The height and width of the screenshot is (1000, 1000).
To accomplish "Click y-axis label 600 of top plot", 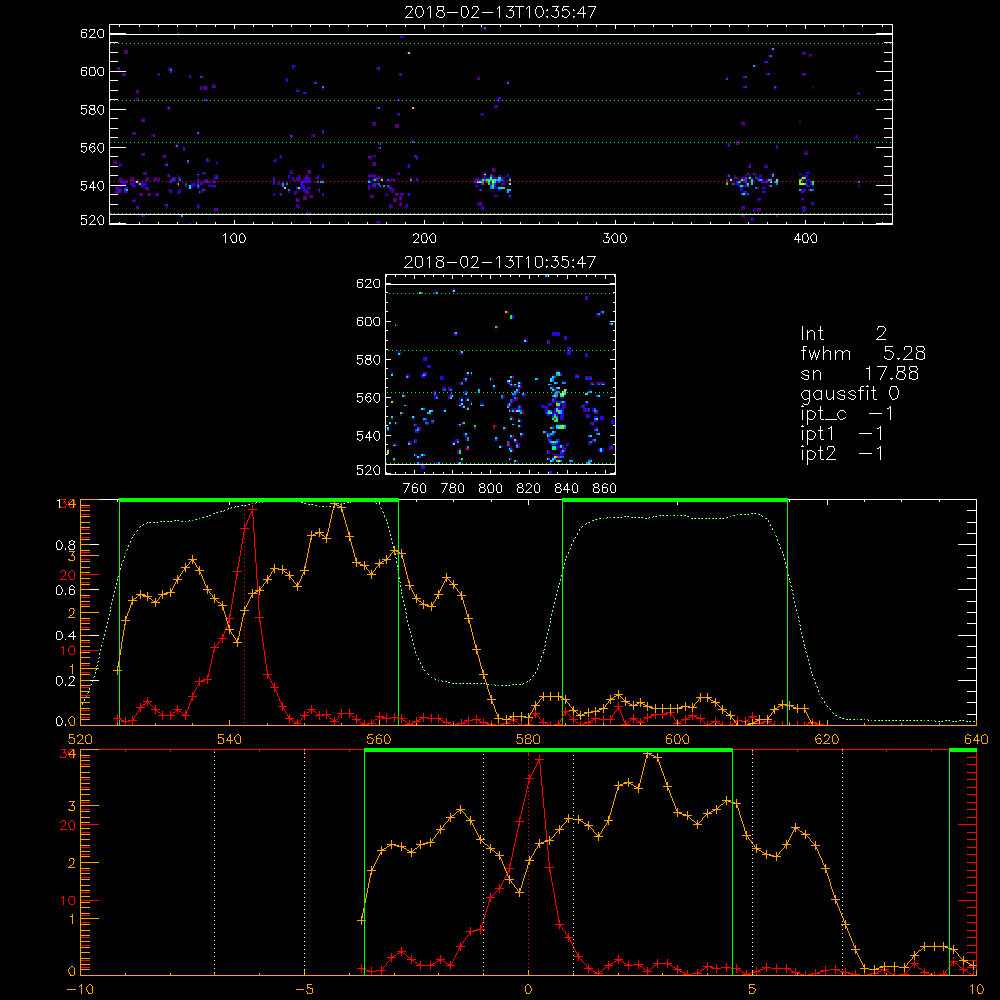I will tap(92, 71).
